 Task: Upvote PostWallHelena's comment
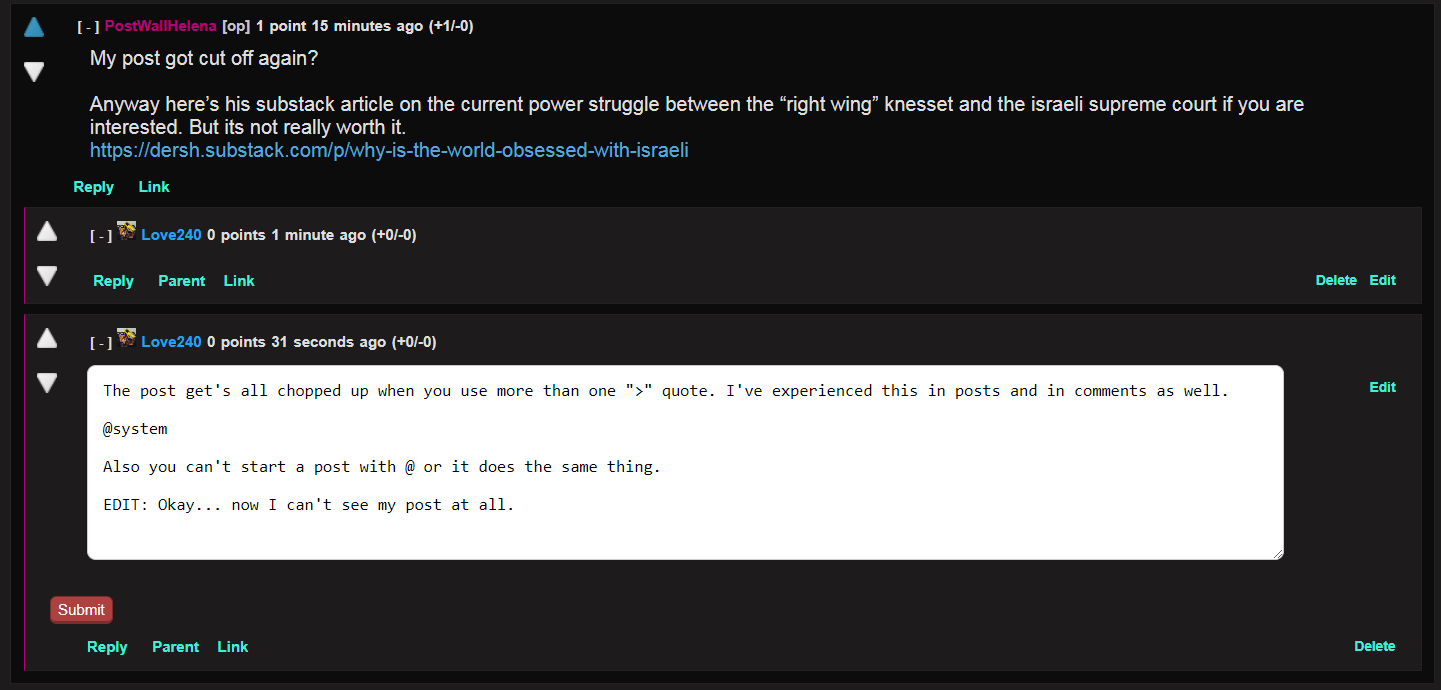click(34, 27)
